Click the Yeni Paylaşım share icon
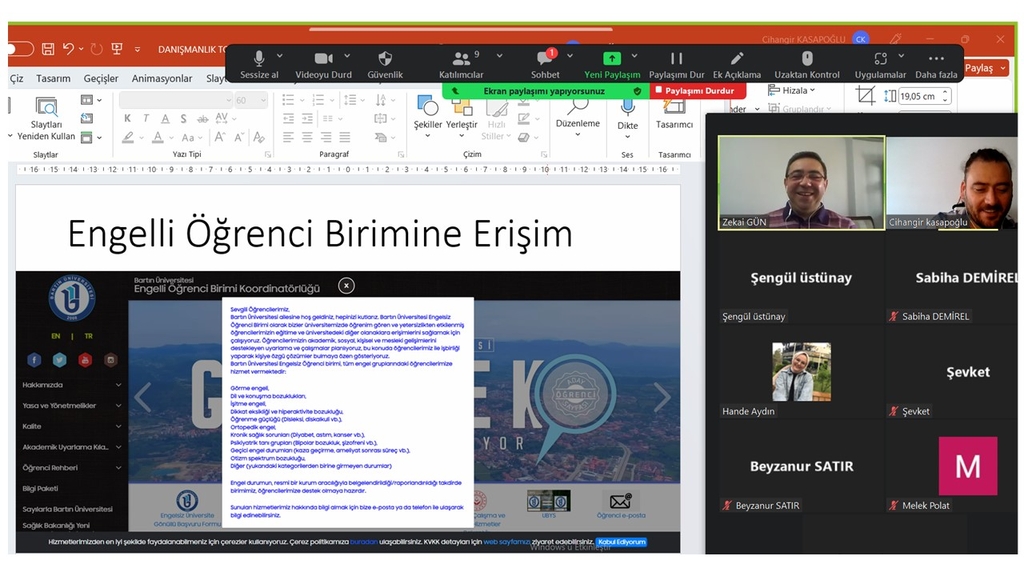1024x576 pixels. pyautogui.click(x=612, y=59)
